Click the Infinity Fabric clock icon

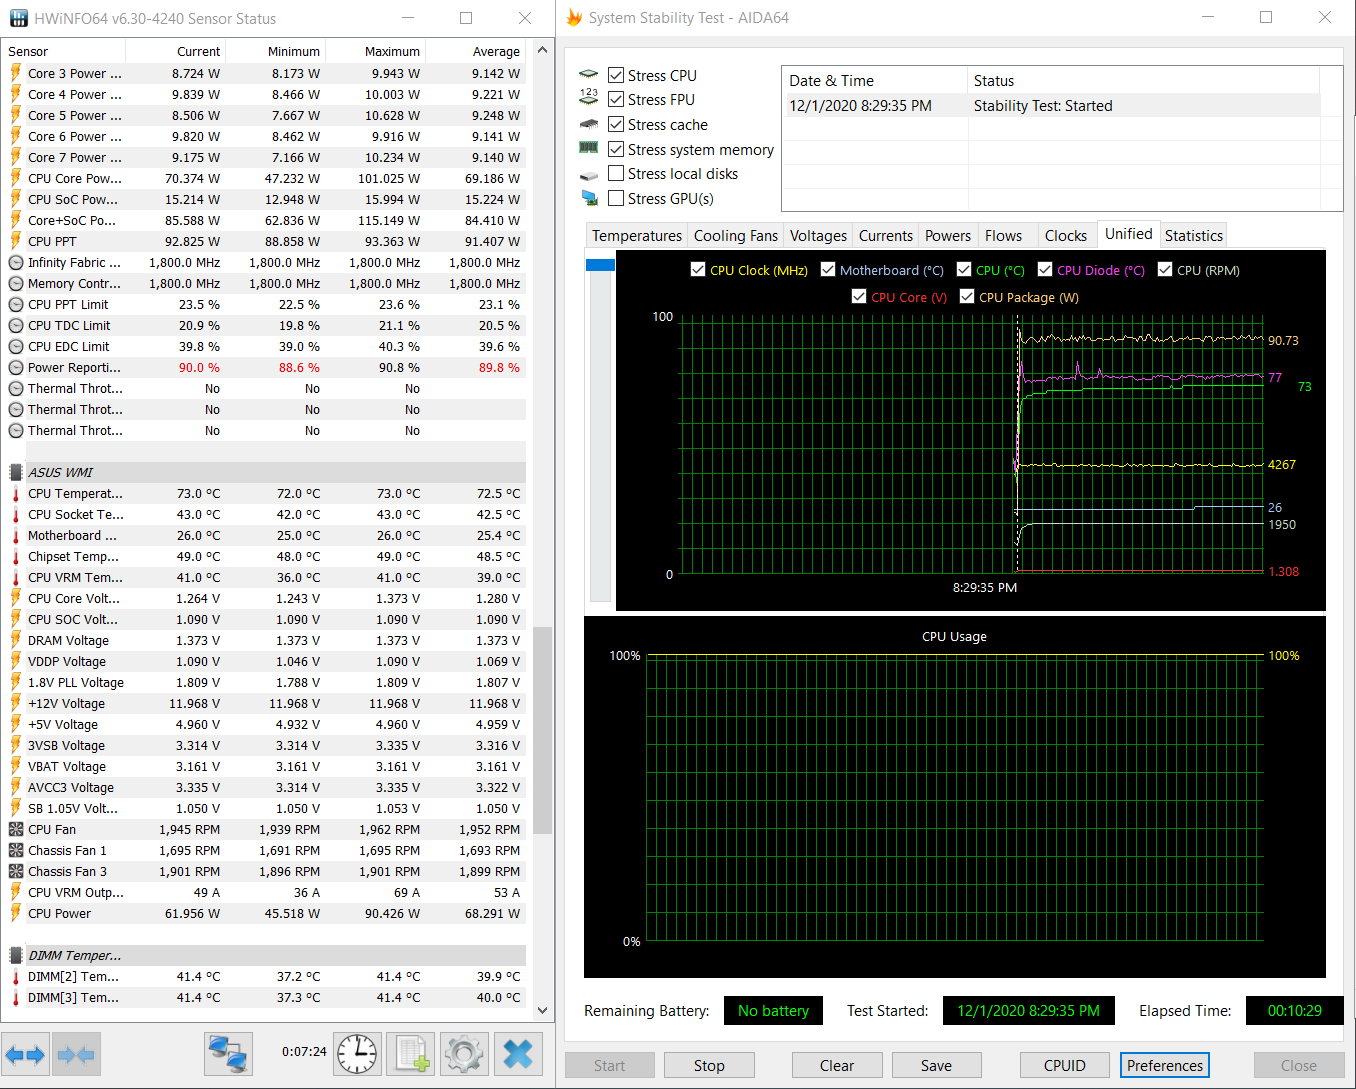(x=15, y=262)
